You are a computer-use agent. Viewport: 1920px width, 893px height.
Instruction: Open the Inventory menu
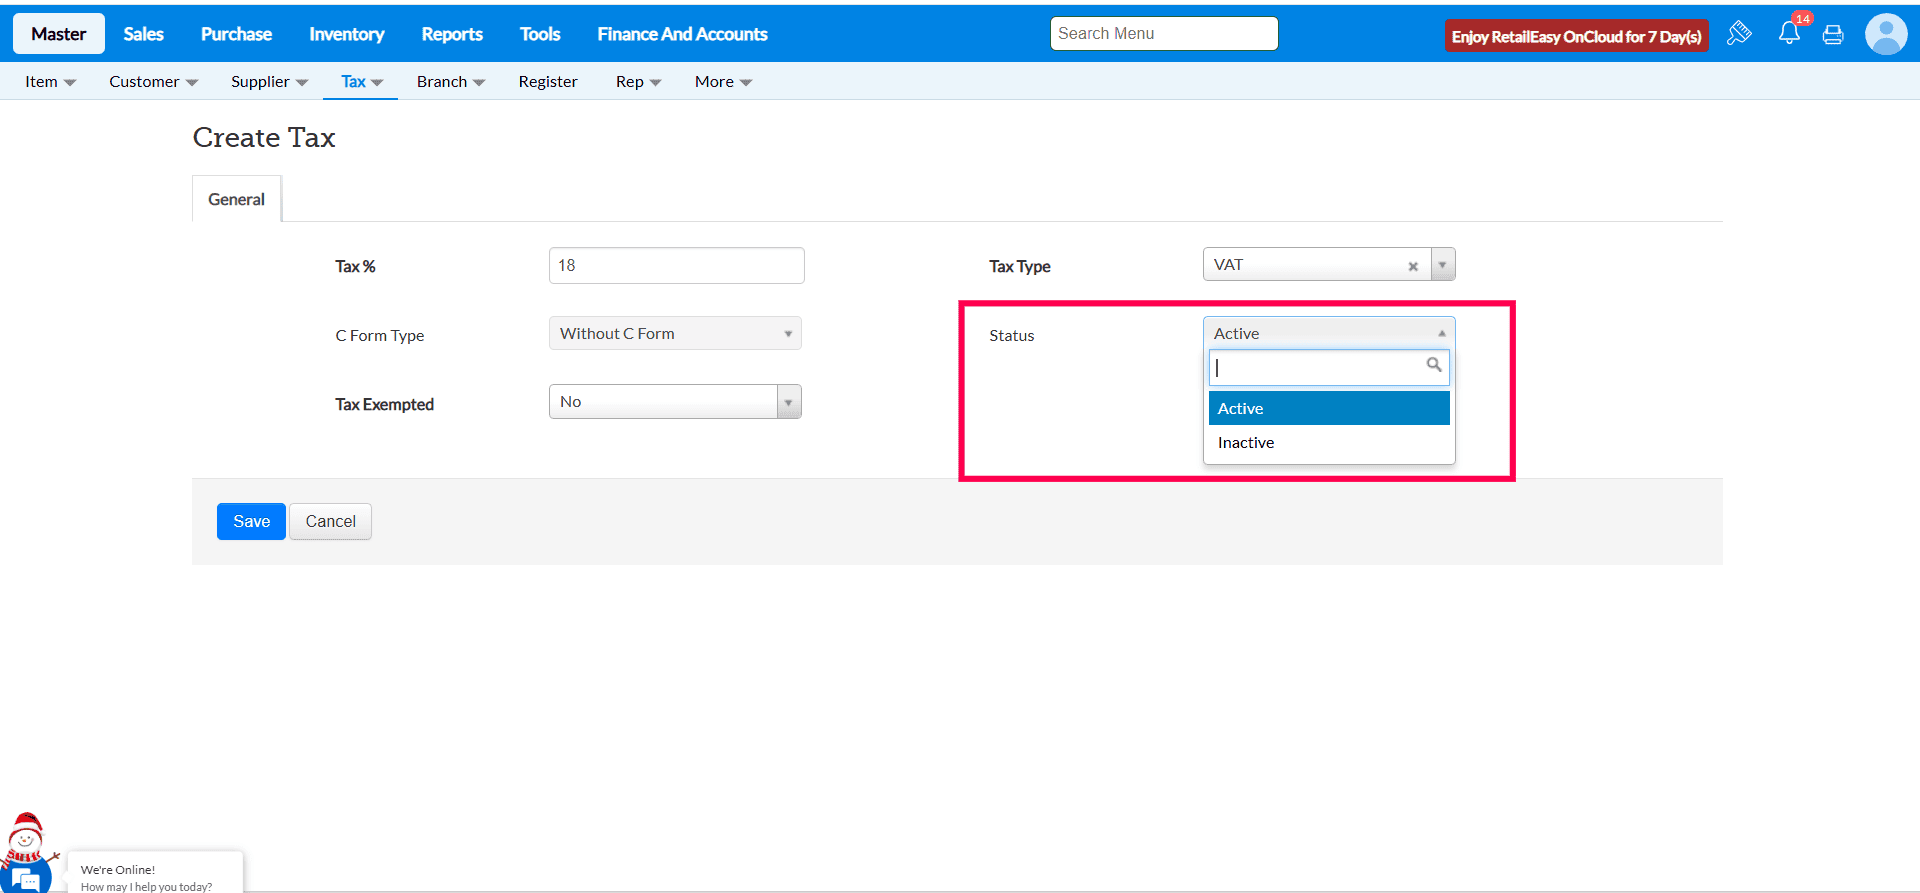(346, 34)
